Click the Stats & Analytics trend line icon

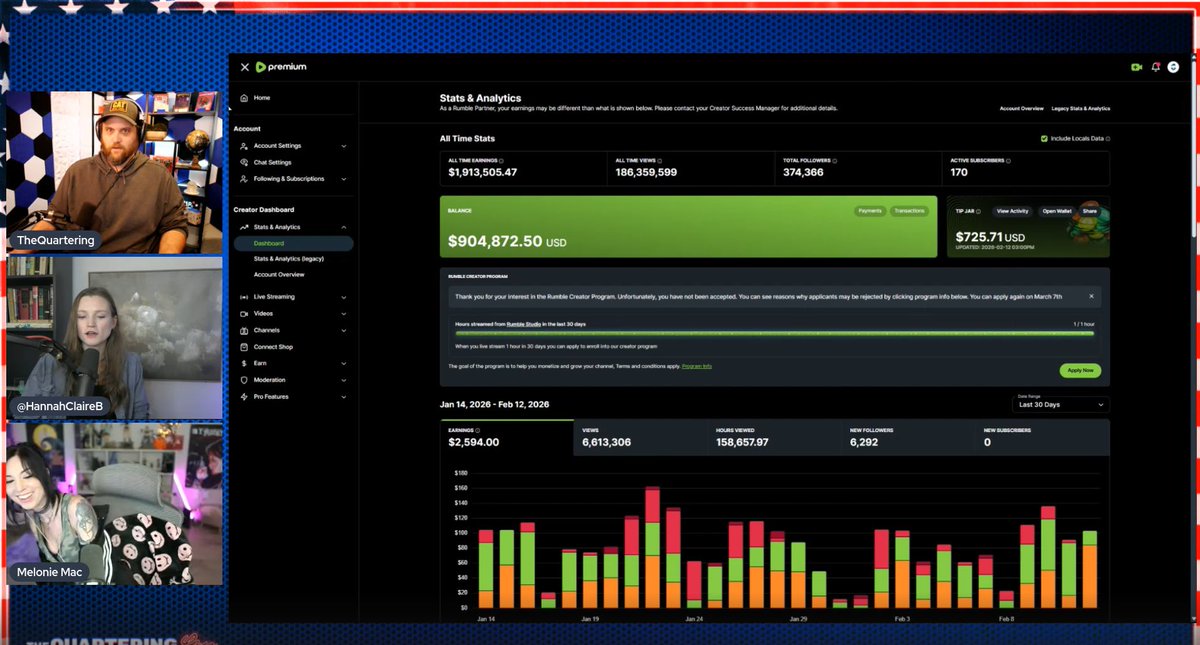coord(244,227)
